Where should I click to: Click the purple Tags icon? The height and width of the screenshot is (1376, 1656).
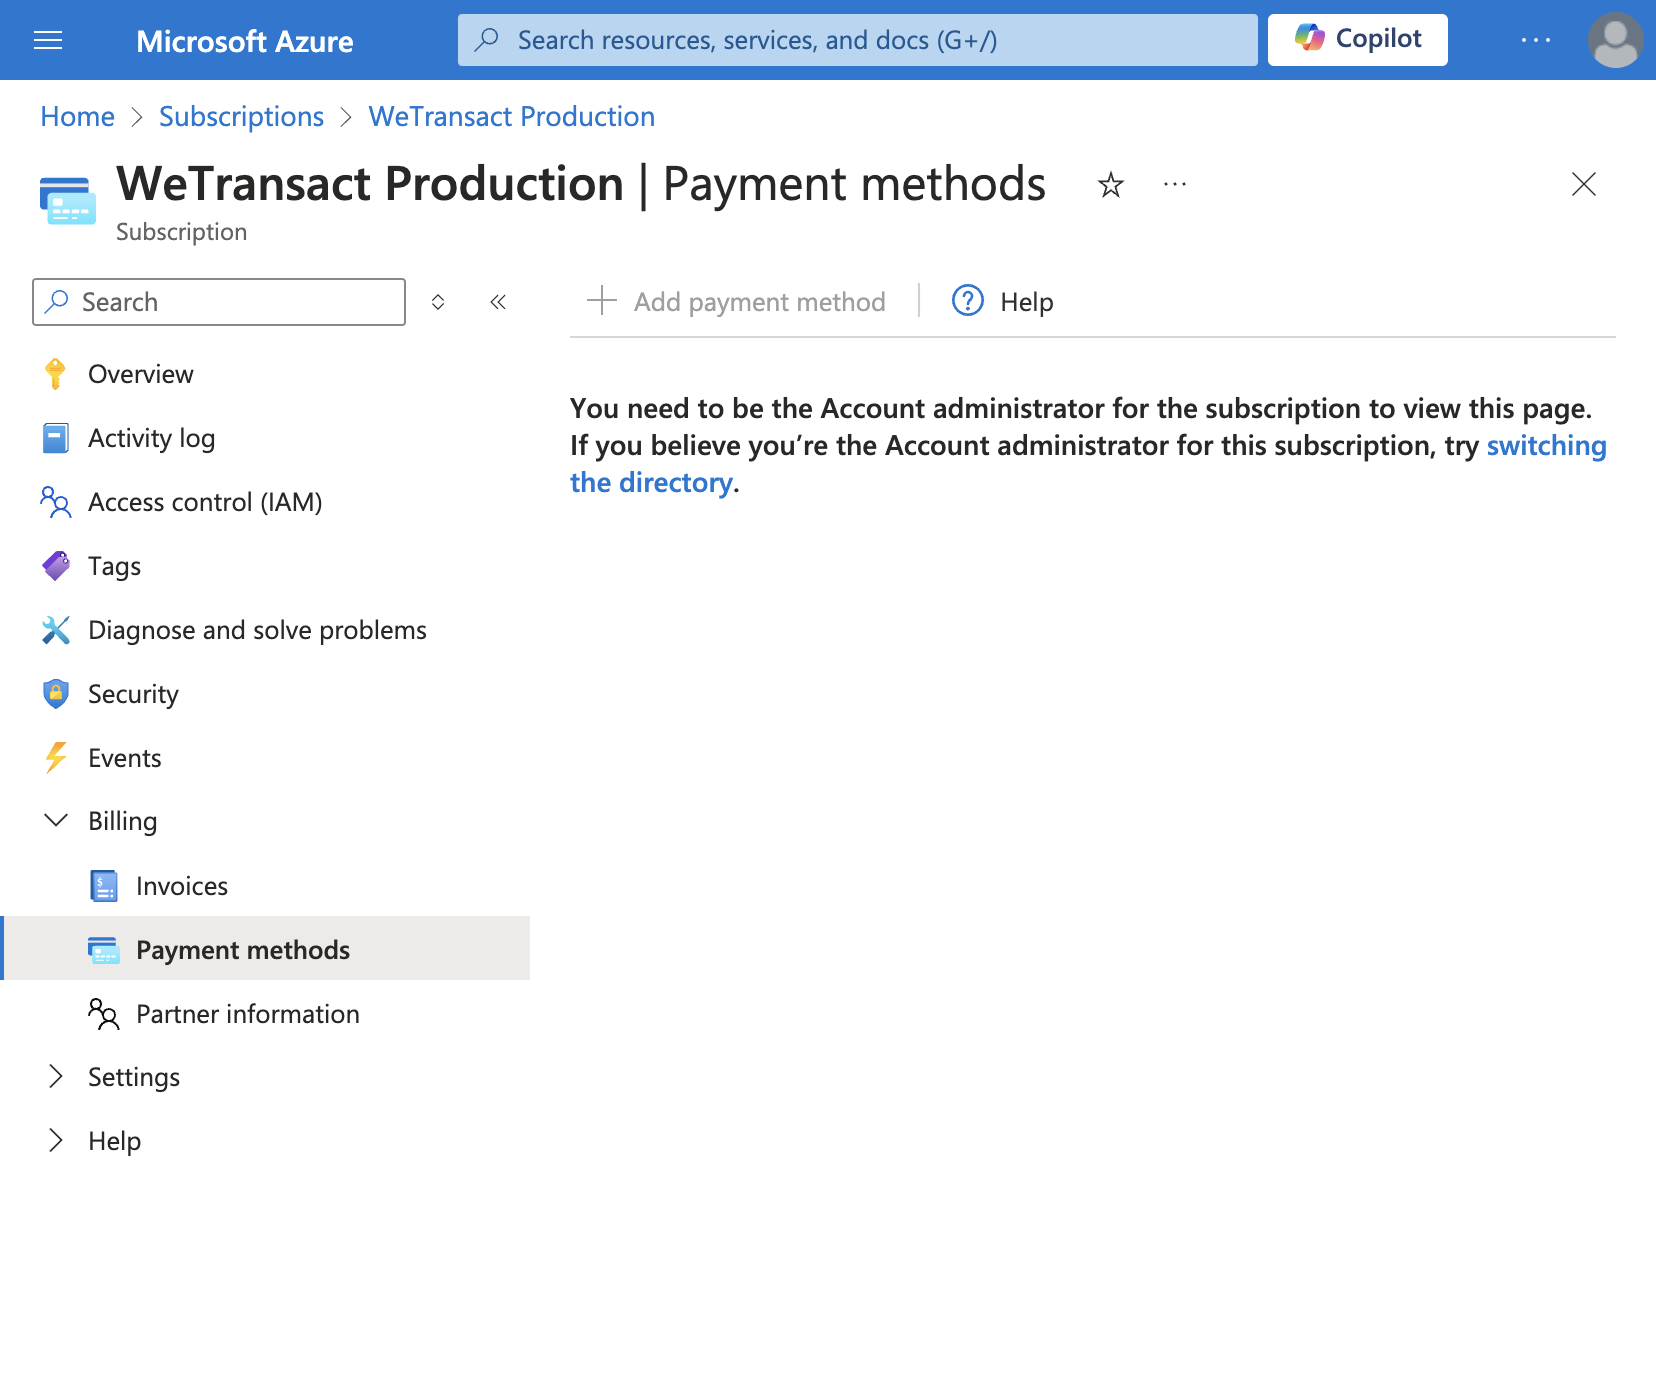click(56, 566)
